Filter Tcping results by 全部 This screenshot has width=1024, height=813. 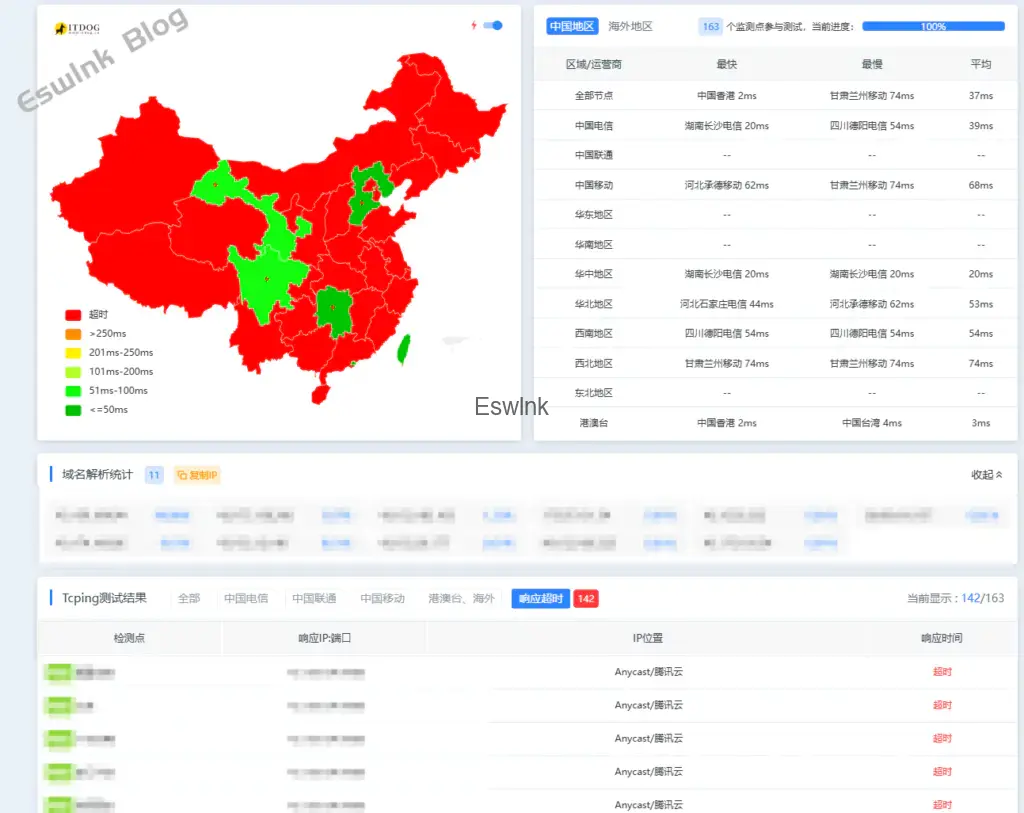[189, 598]
